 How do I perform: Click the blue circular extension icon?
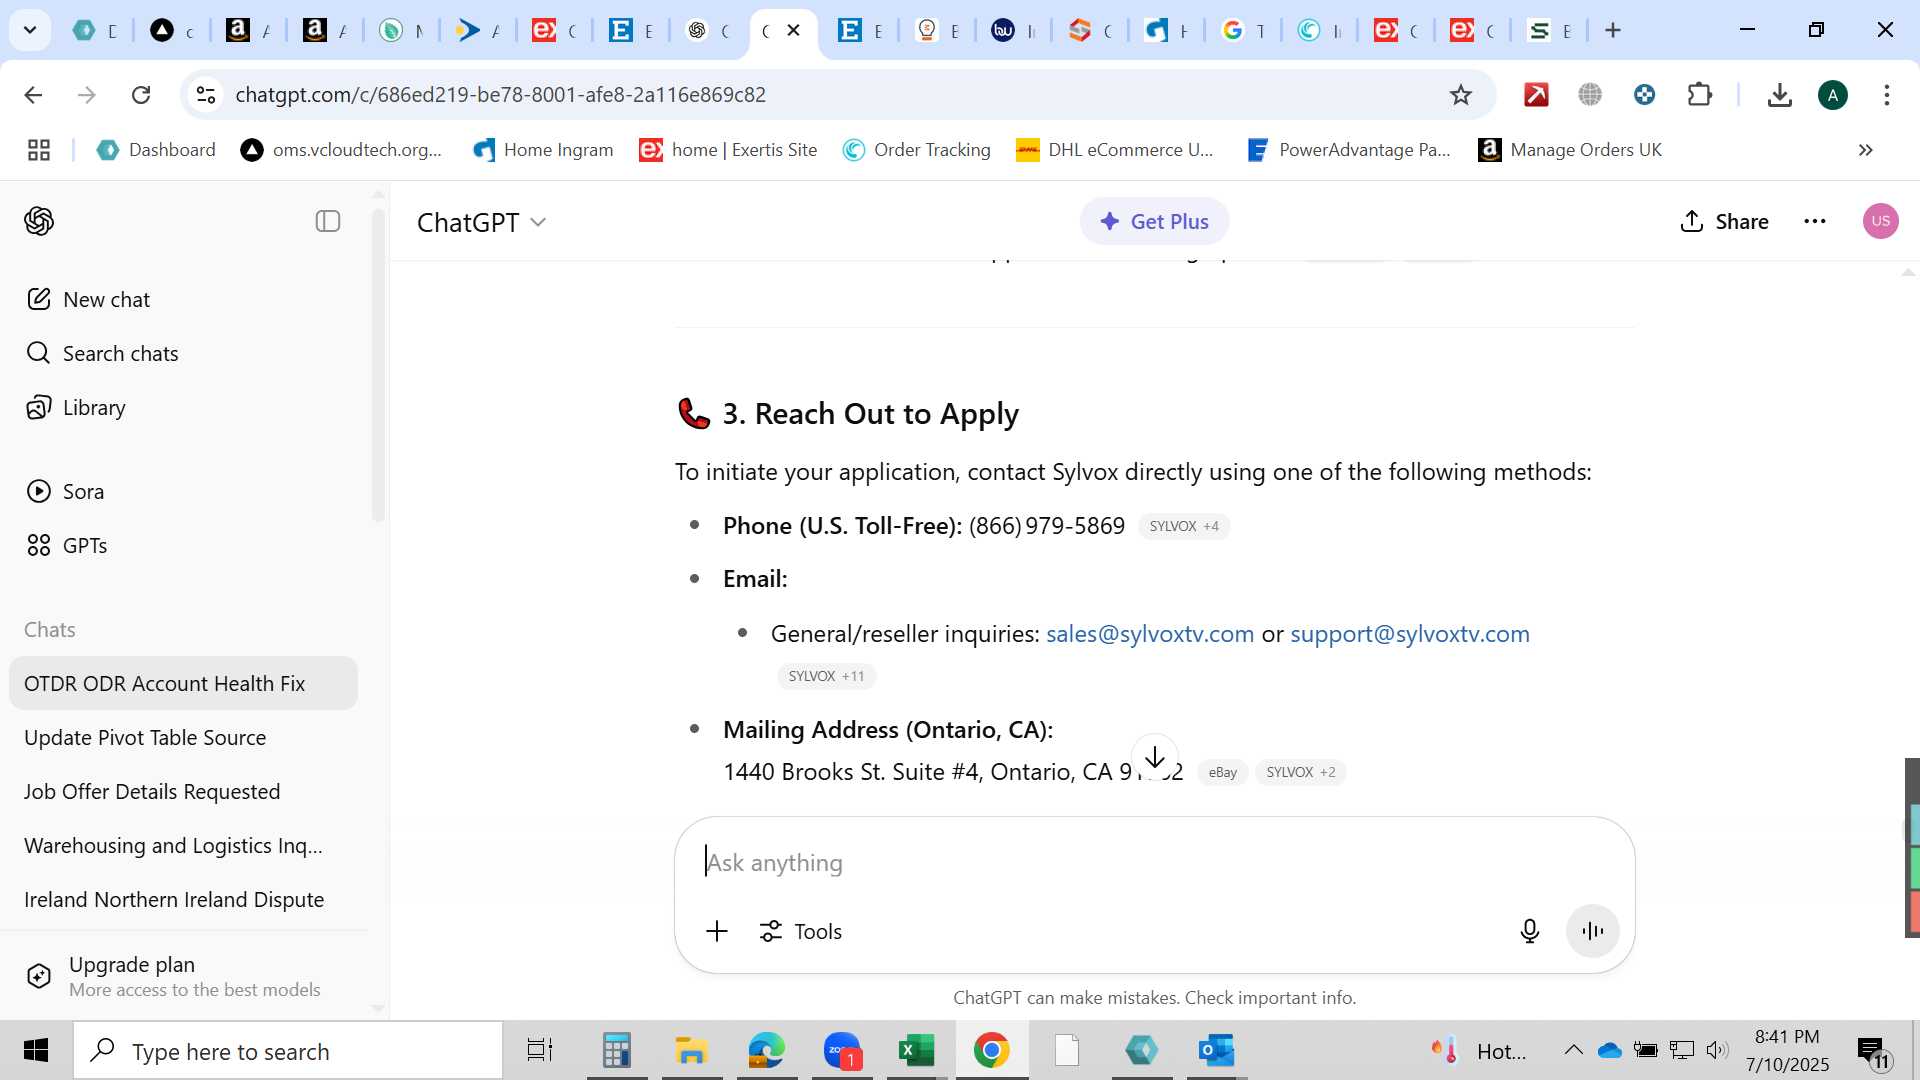pos(1644,94)
